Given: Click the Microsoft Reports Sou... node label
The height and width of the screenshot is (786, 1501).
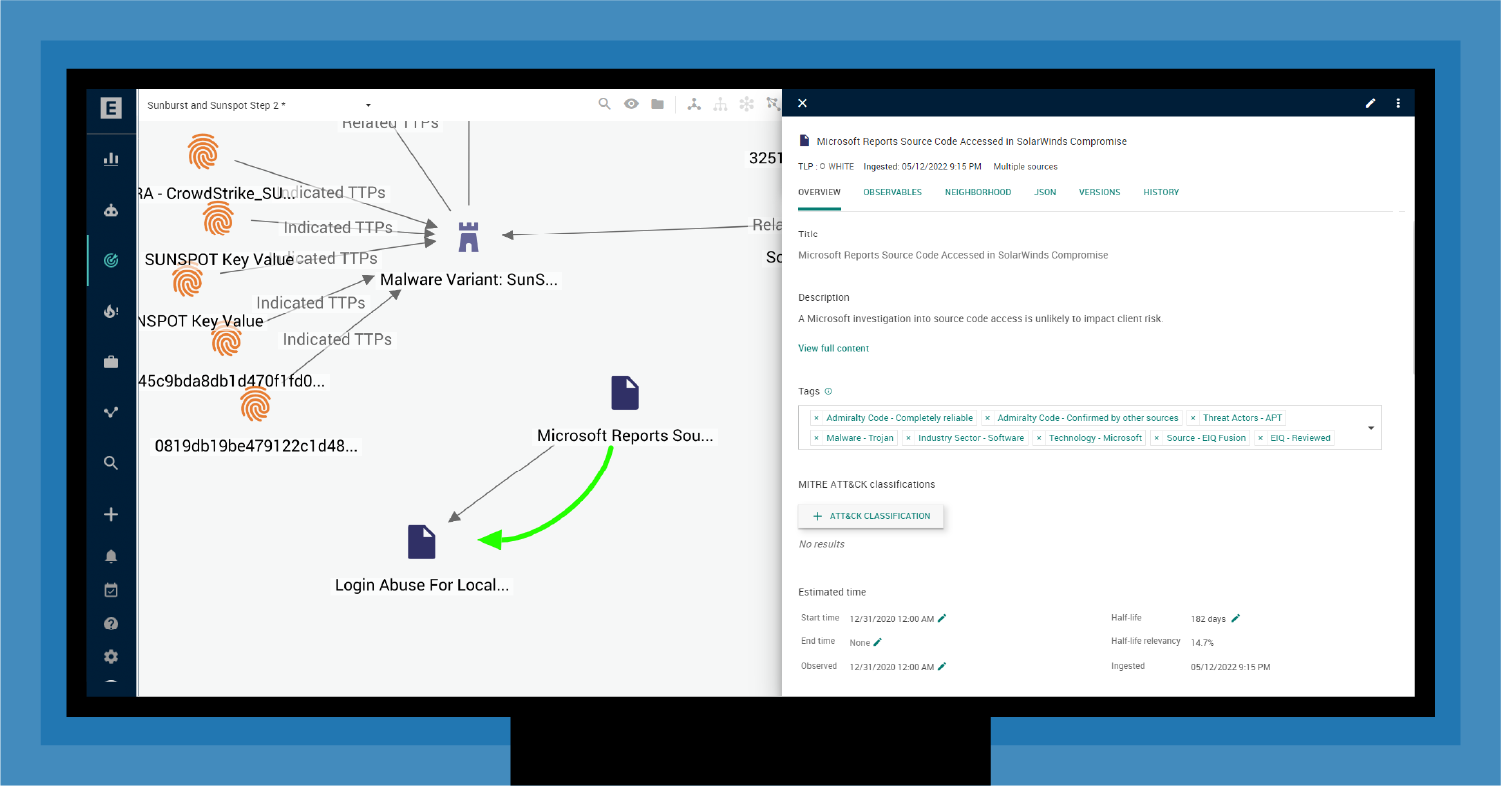Looking at the screenshot, I should click(626, 436).
